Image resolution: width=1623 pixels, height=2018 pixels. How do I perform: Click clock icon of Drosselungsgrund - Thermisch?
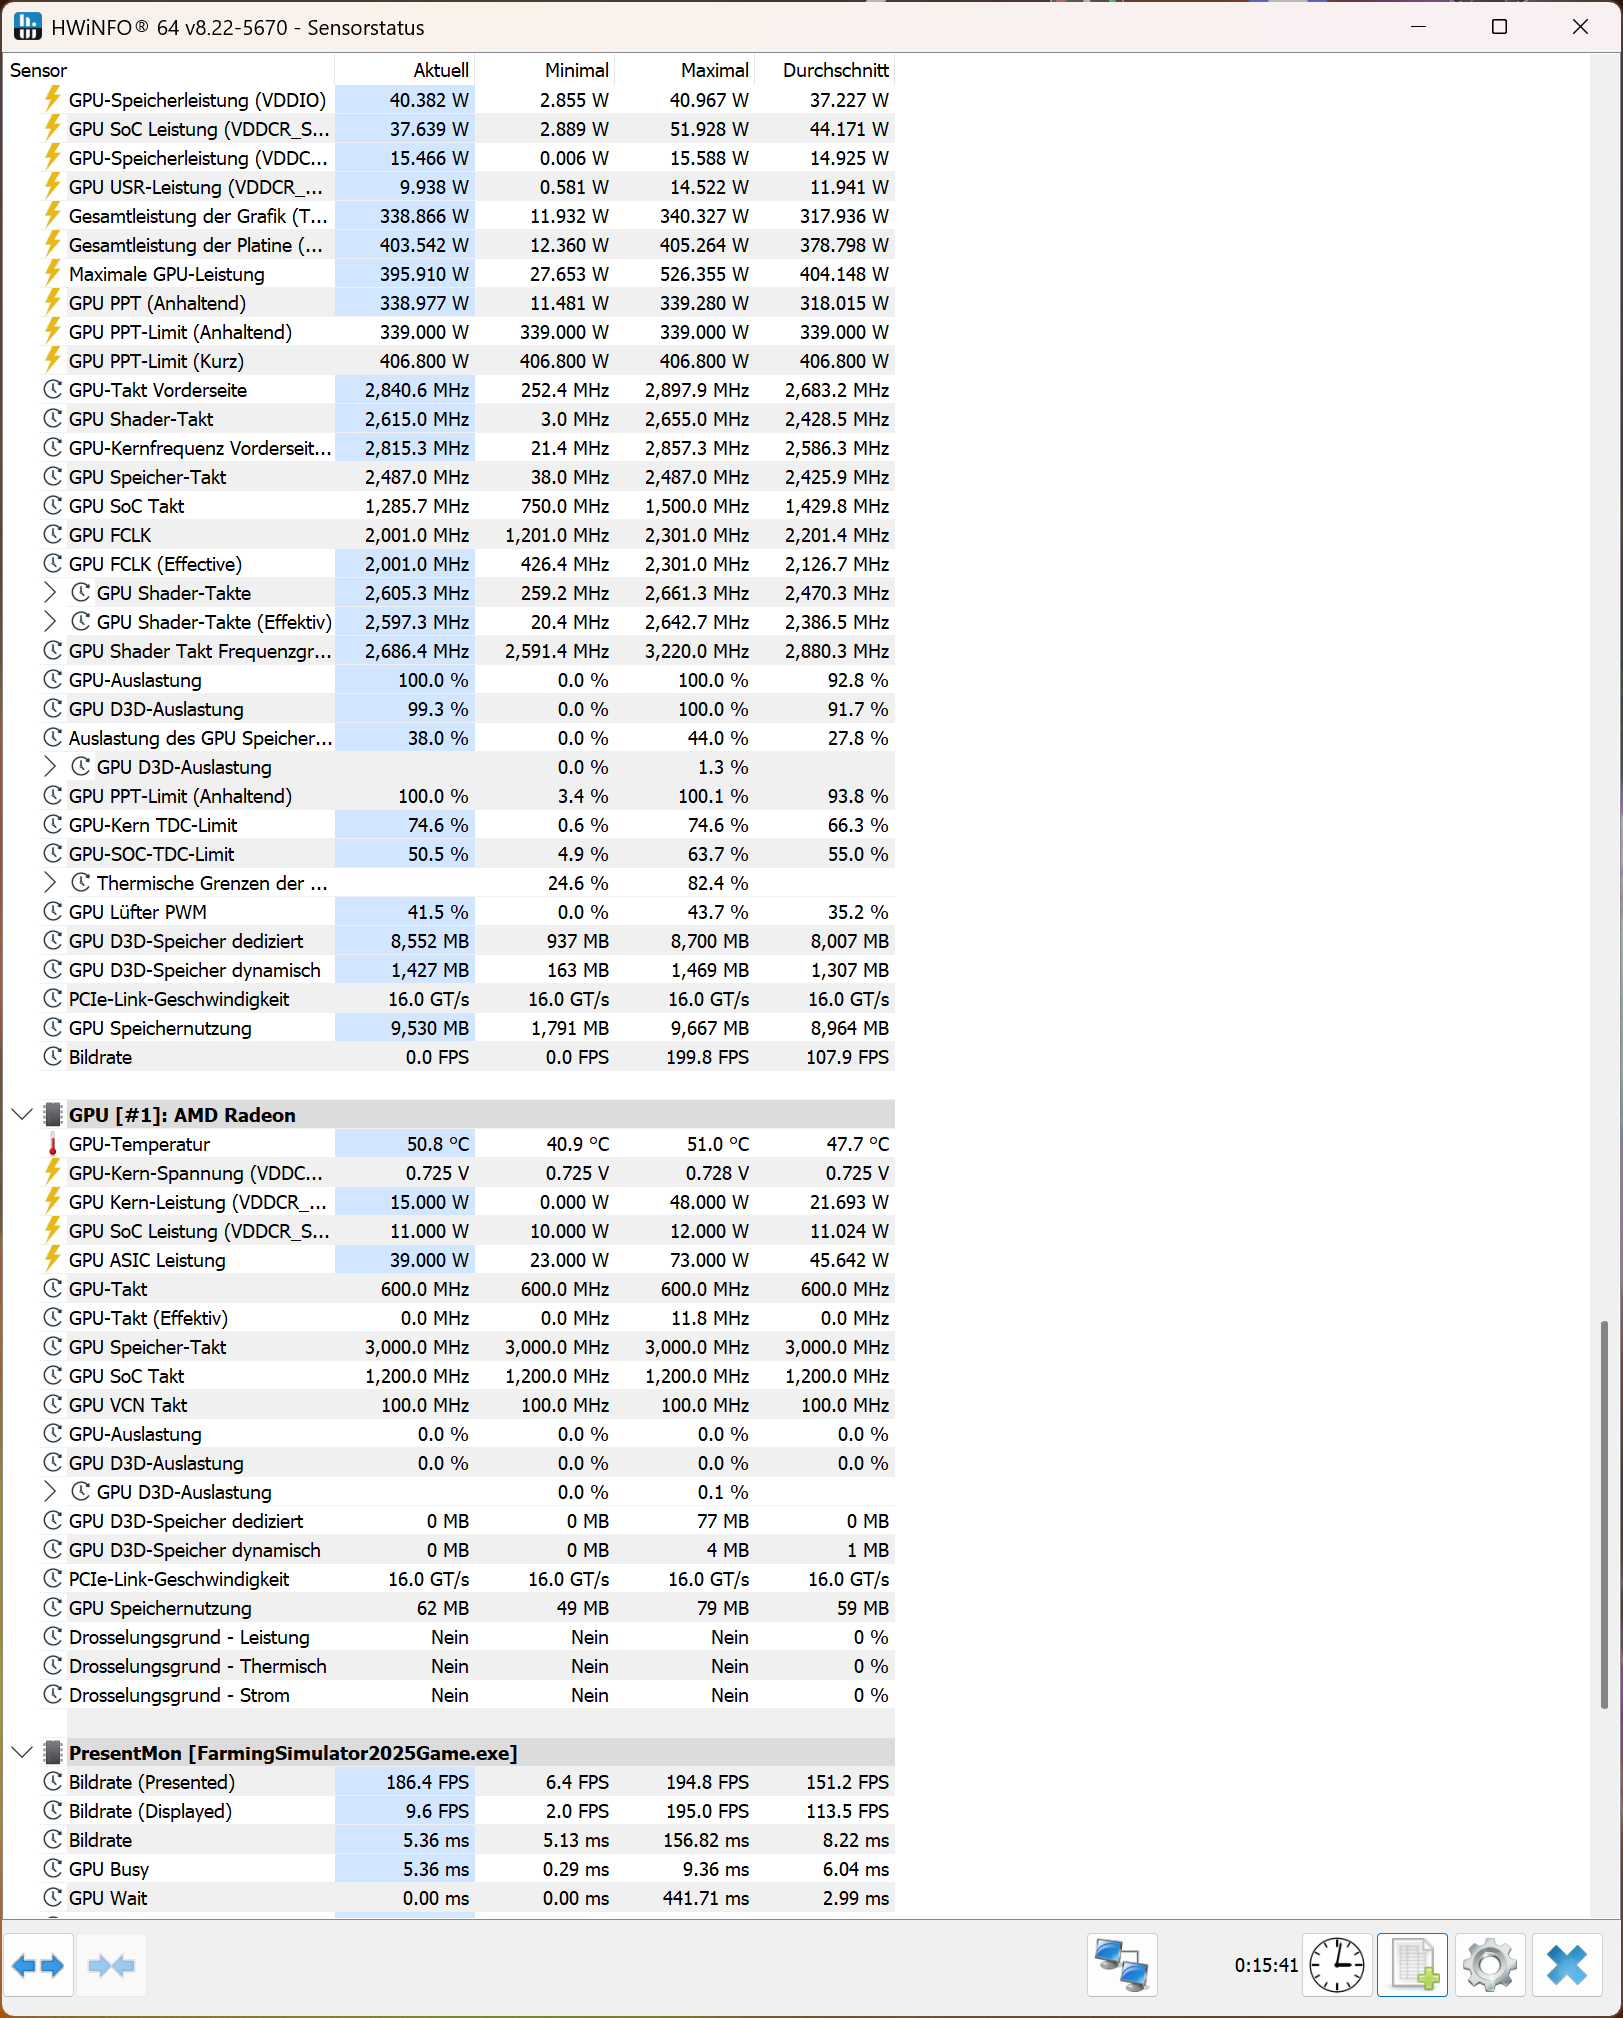pos(53,1666)
